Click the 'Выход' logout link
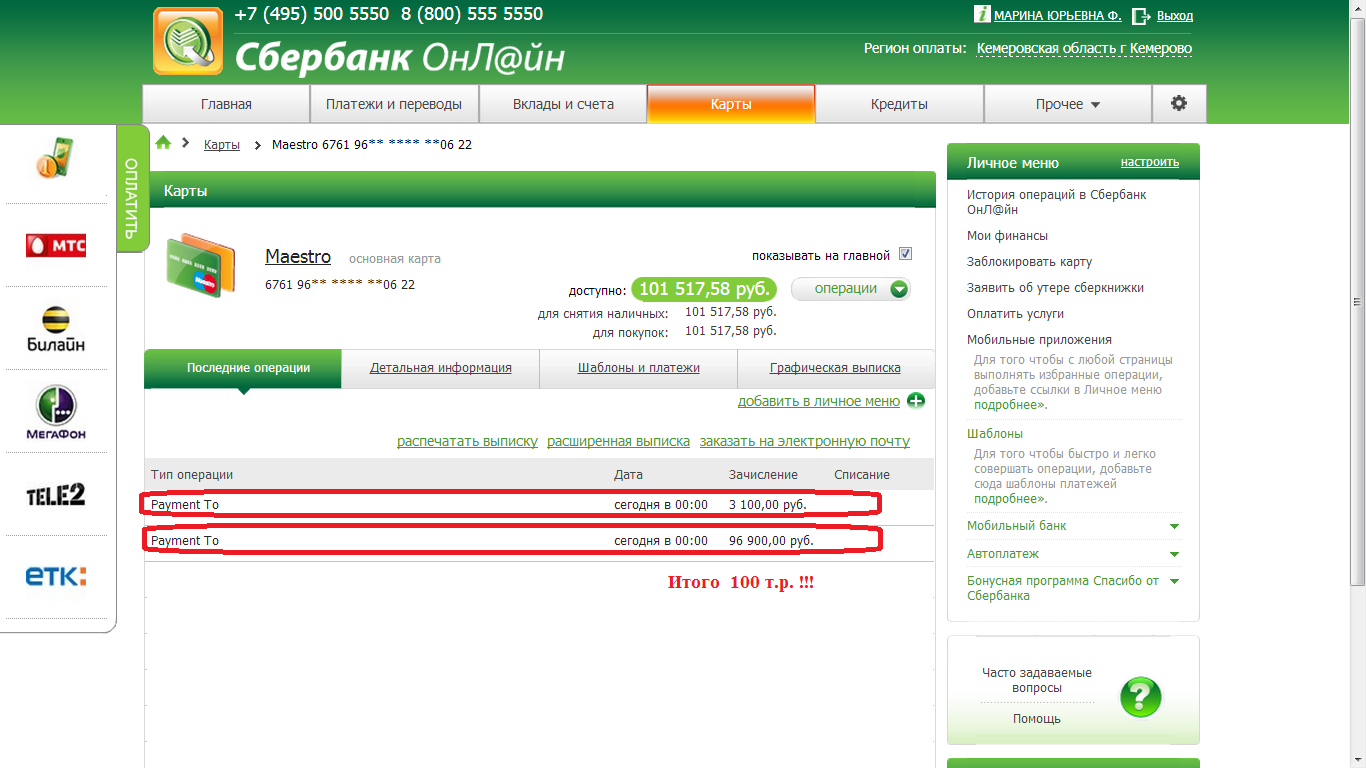The width and height of the screenshot is (1366, 768). point(1175,16)
